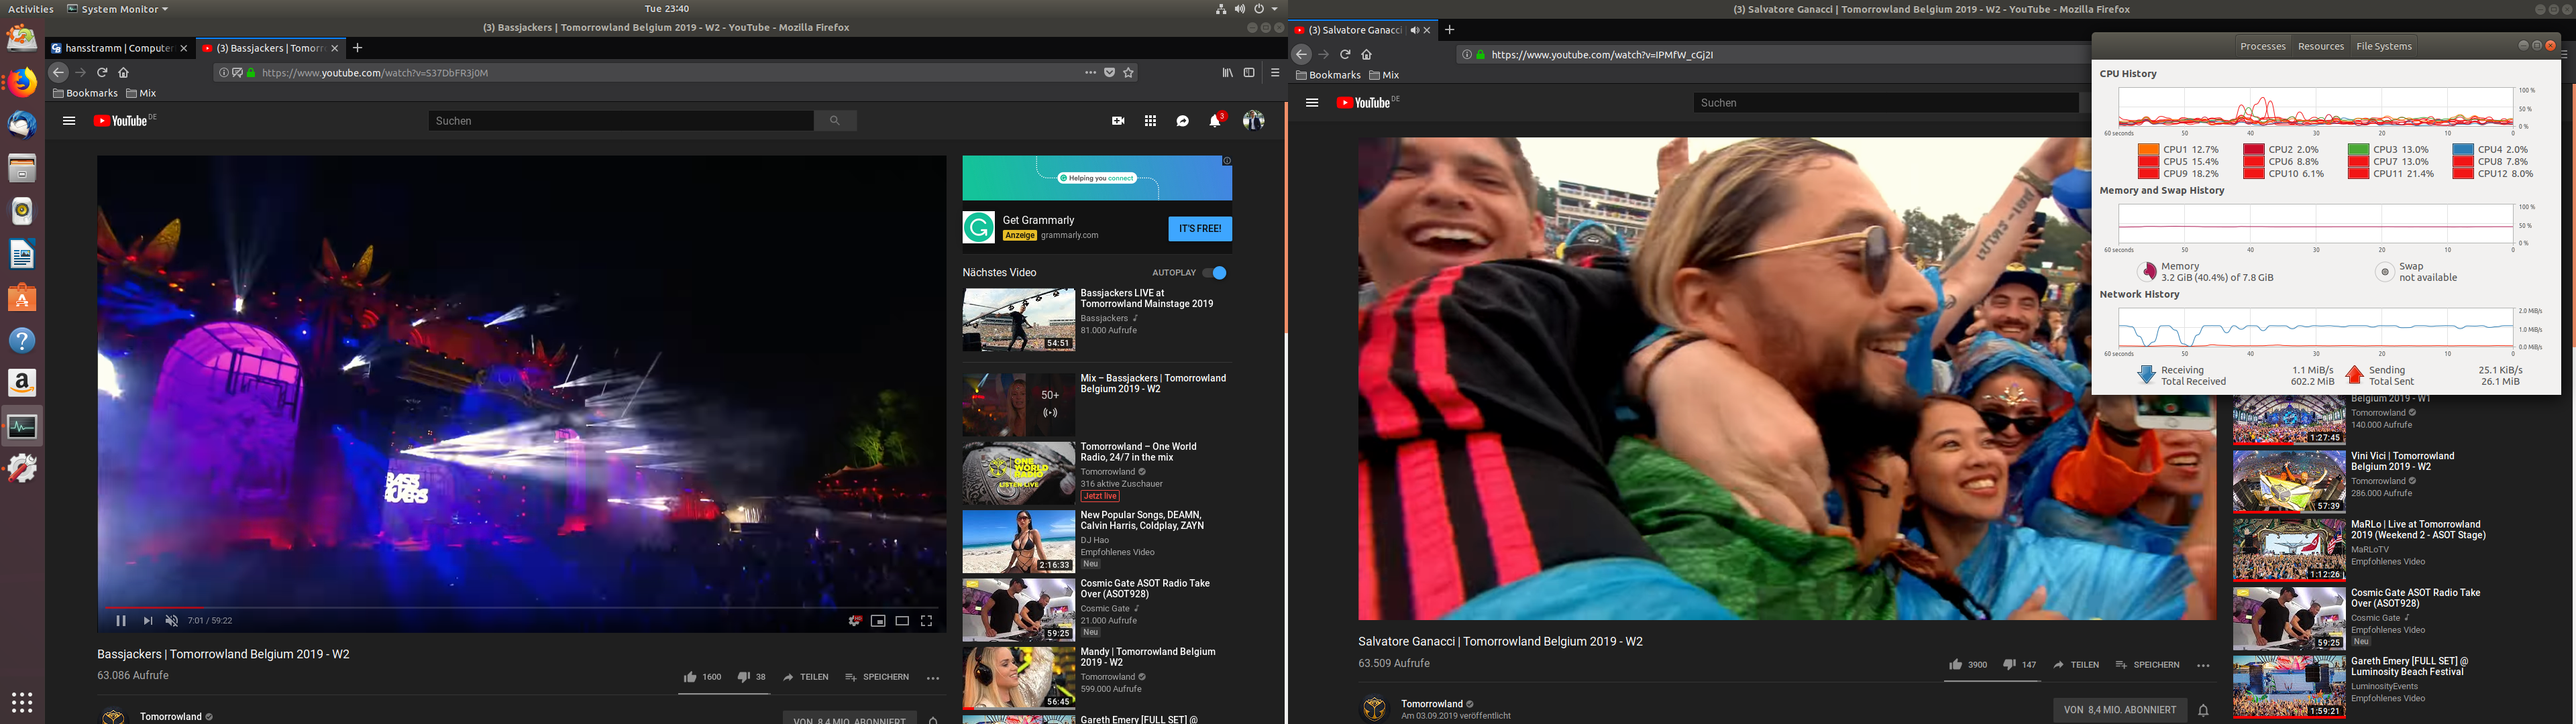Unmute the Bassjackers video player

(x=172, y=621)
